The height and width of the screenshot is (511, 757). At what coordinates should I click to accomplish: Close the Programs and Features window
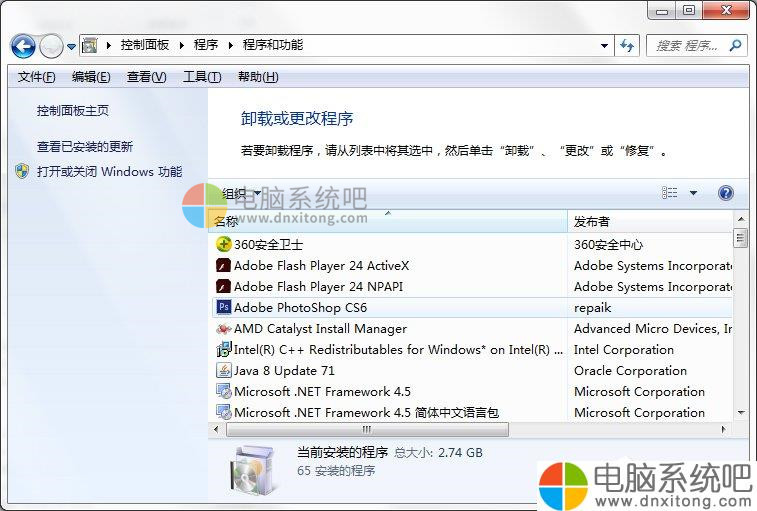(726, 10)
